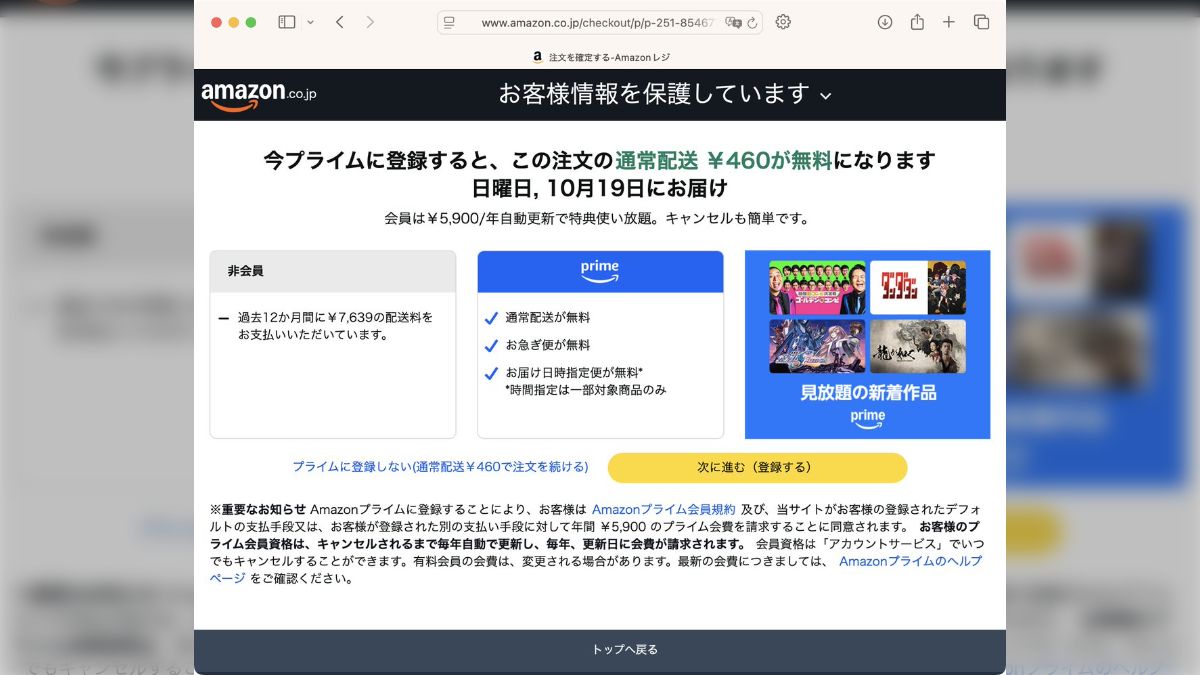Navigate forward in browser history
1200x675 pixels.
369,21
